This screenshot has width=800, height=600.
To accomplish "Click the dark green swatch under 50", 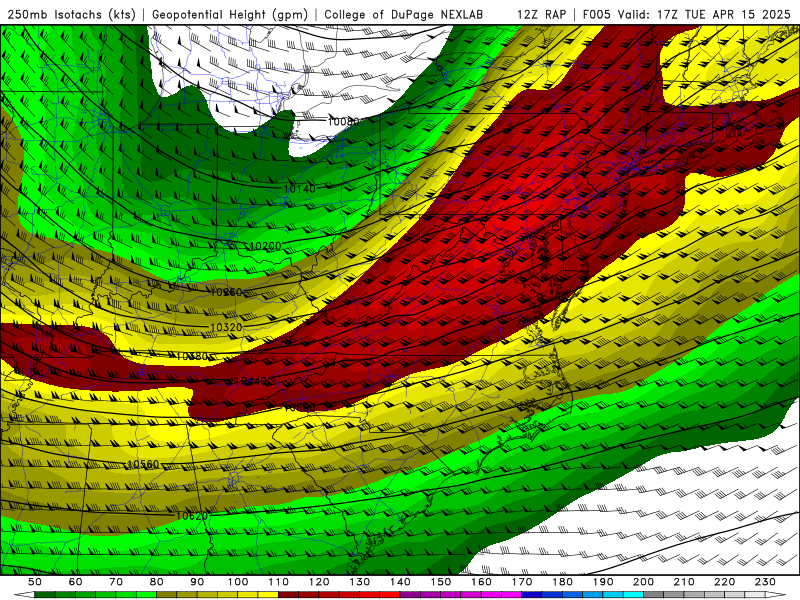I will pyautogui.click(x=45, y=595).
